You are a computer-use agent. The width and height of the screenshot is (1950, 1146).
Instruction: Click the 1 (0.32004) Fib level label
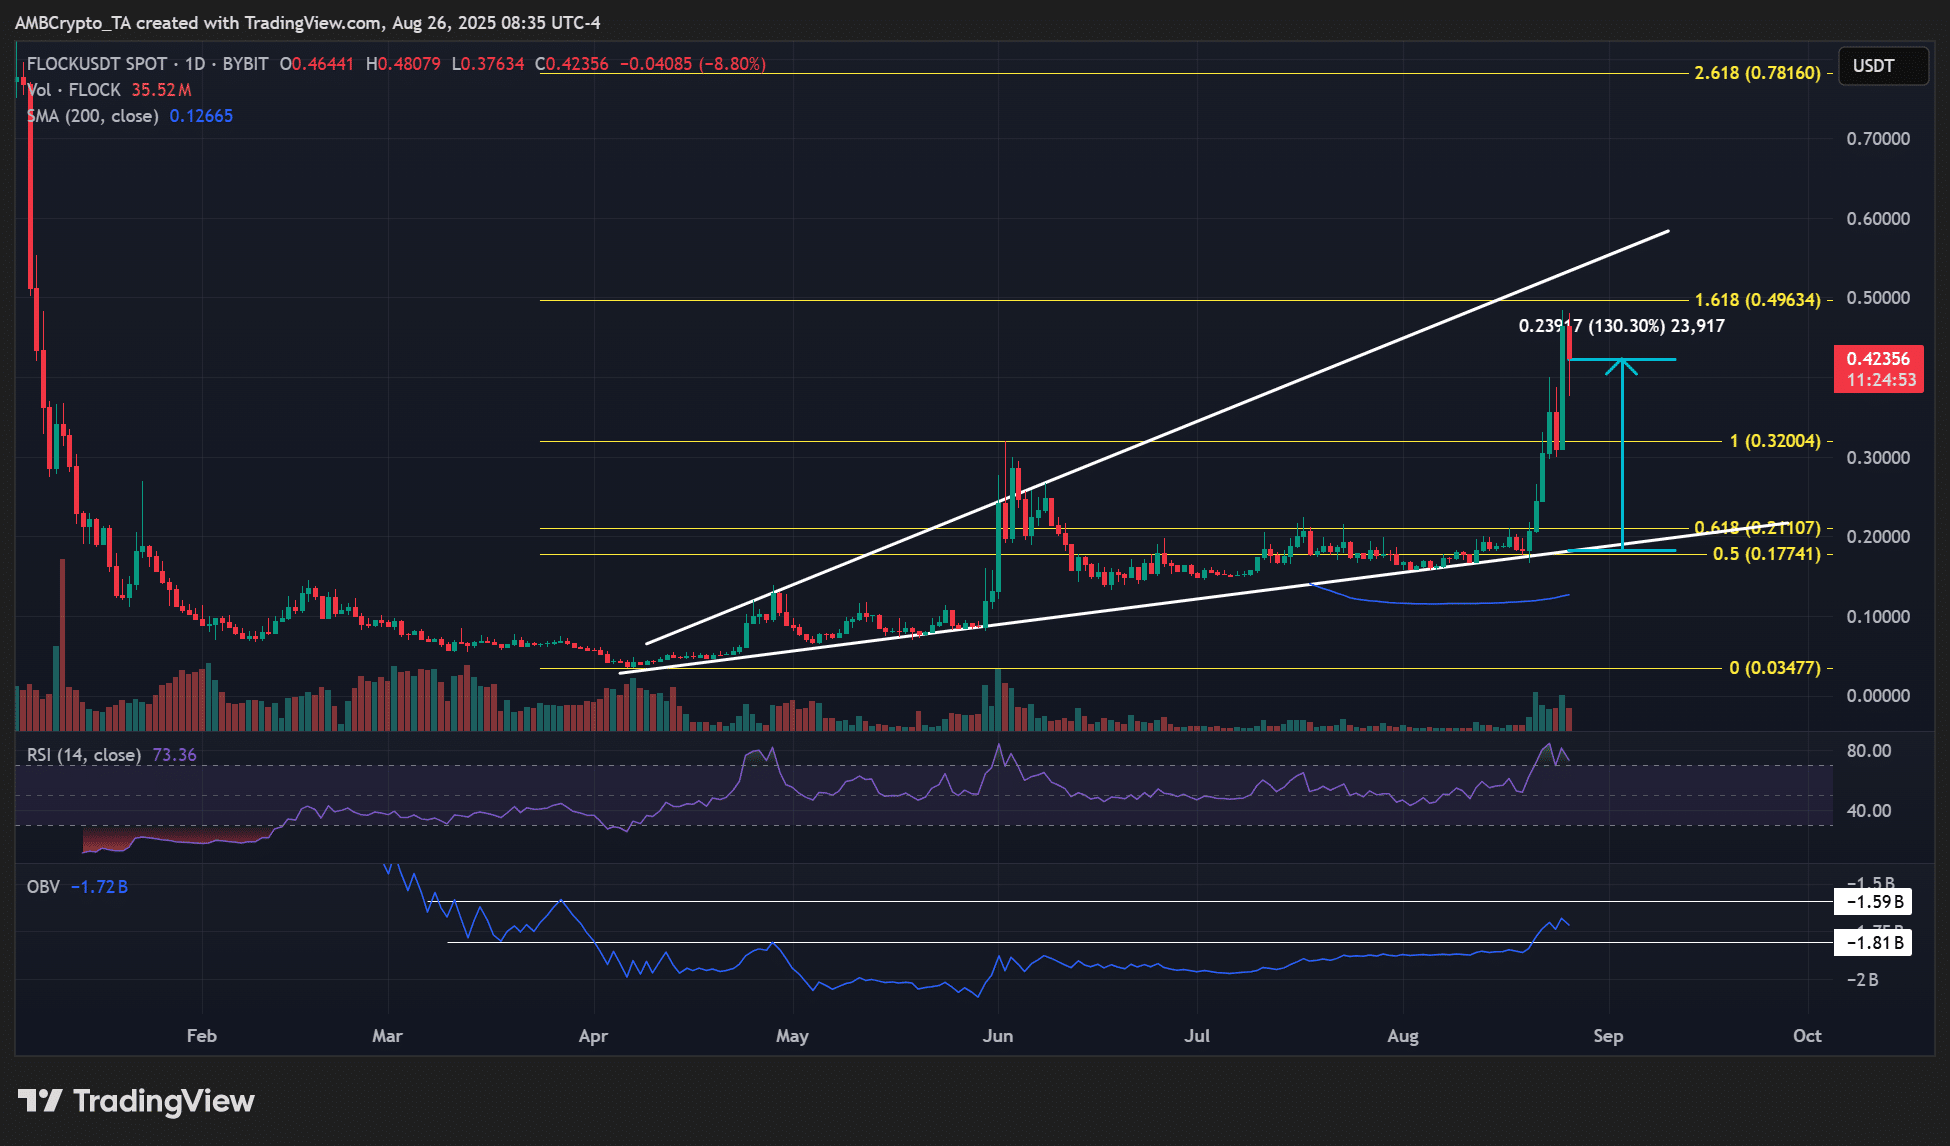[1774, 441]
